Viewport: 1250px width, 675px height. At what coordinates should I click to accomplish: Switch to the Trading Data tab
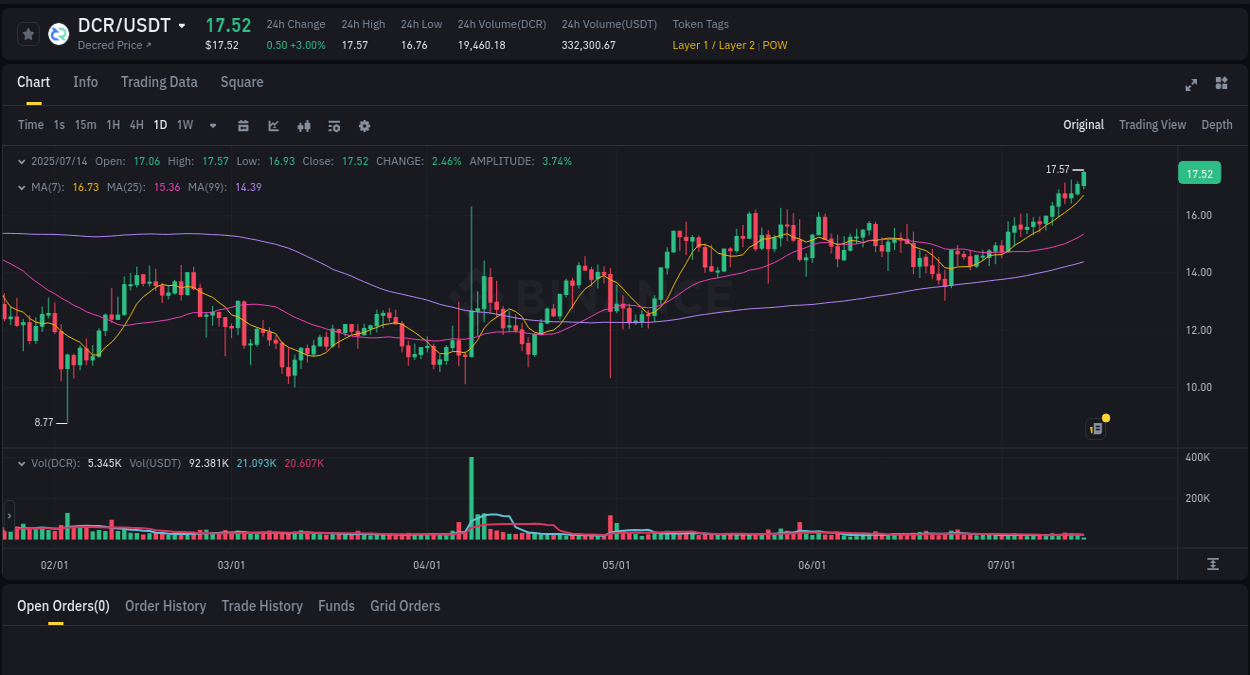[x=159, y=82]
